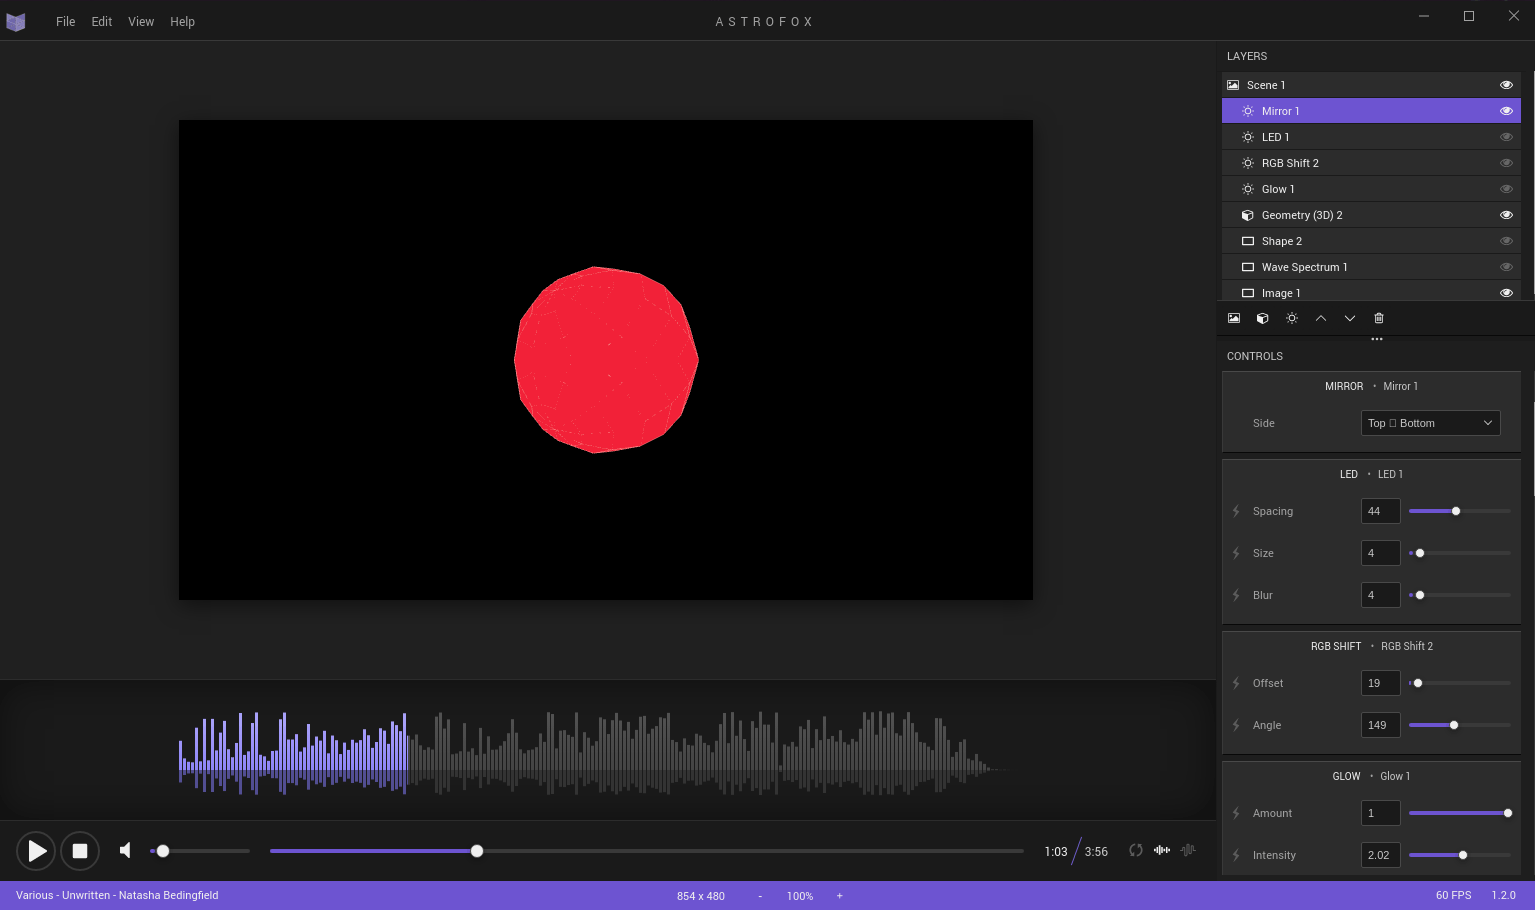Toggle the oscilloscope display icon

point(1188,850)
